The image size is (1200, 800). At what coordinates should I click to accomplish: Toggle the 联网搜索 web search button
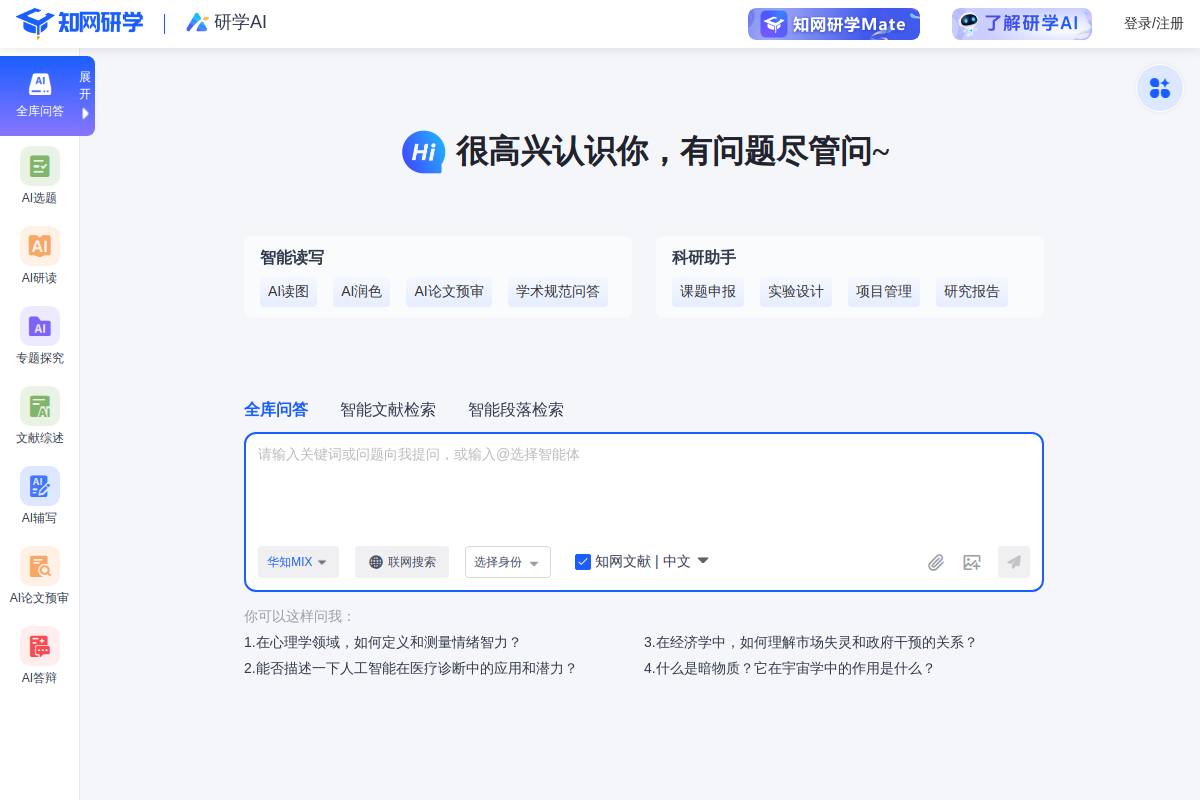[x=402, y=562]
